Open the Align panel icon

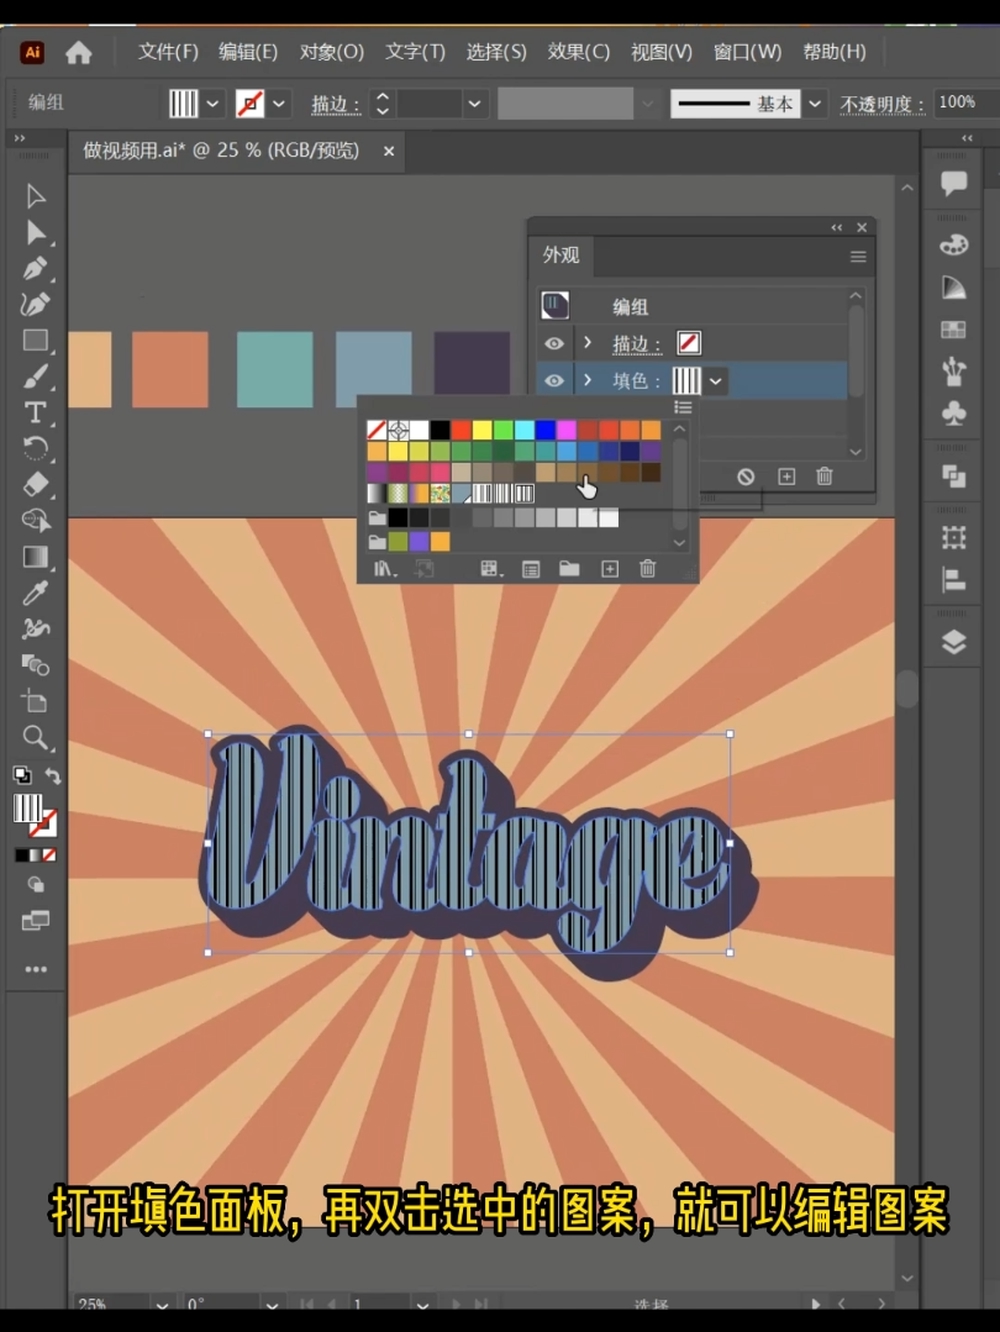pyautogui.click(x=954, y=580)
